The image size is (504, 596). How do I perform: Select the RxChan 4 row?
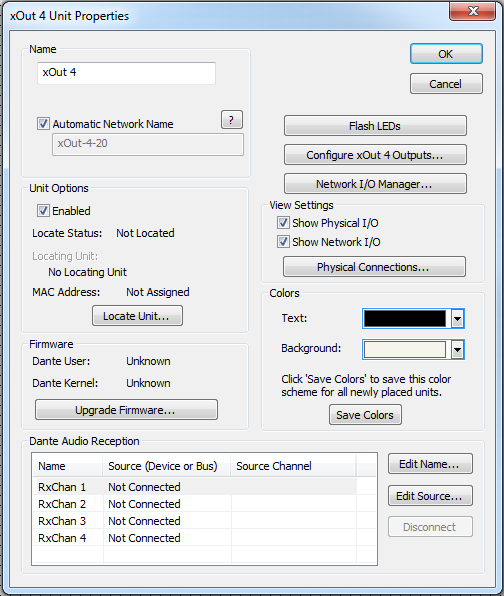click(195, 538)
